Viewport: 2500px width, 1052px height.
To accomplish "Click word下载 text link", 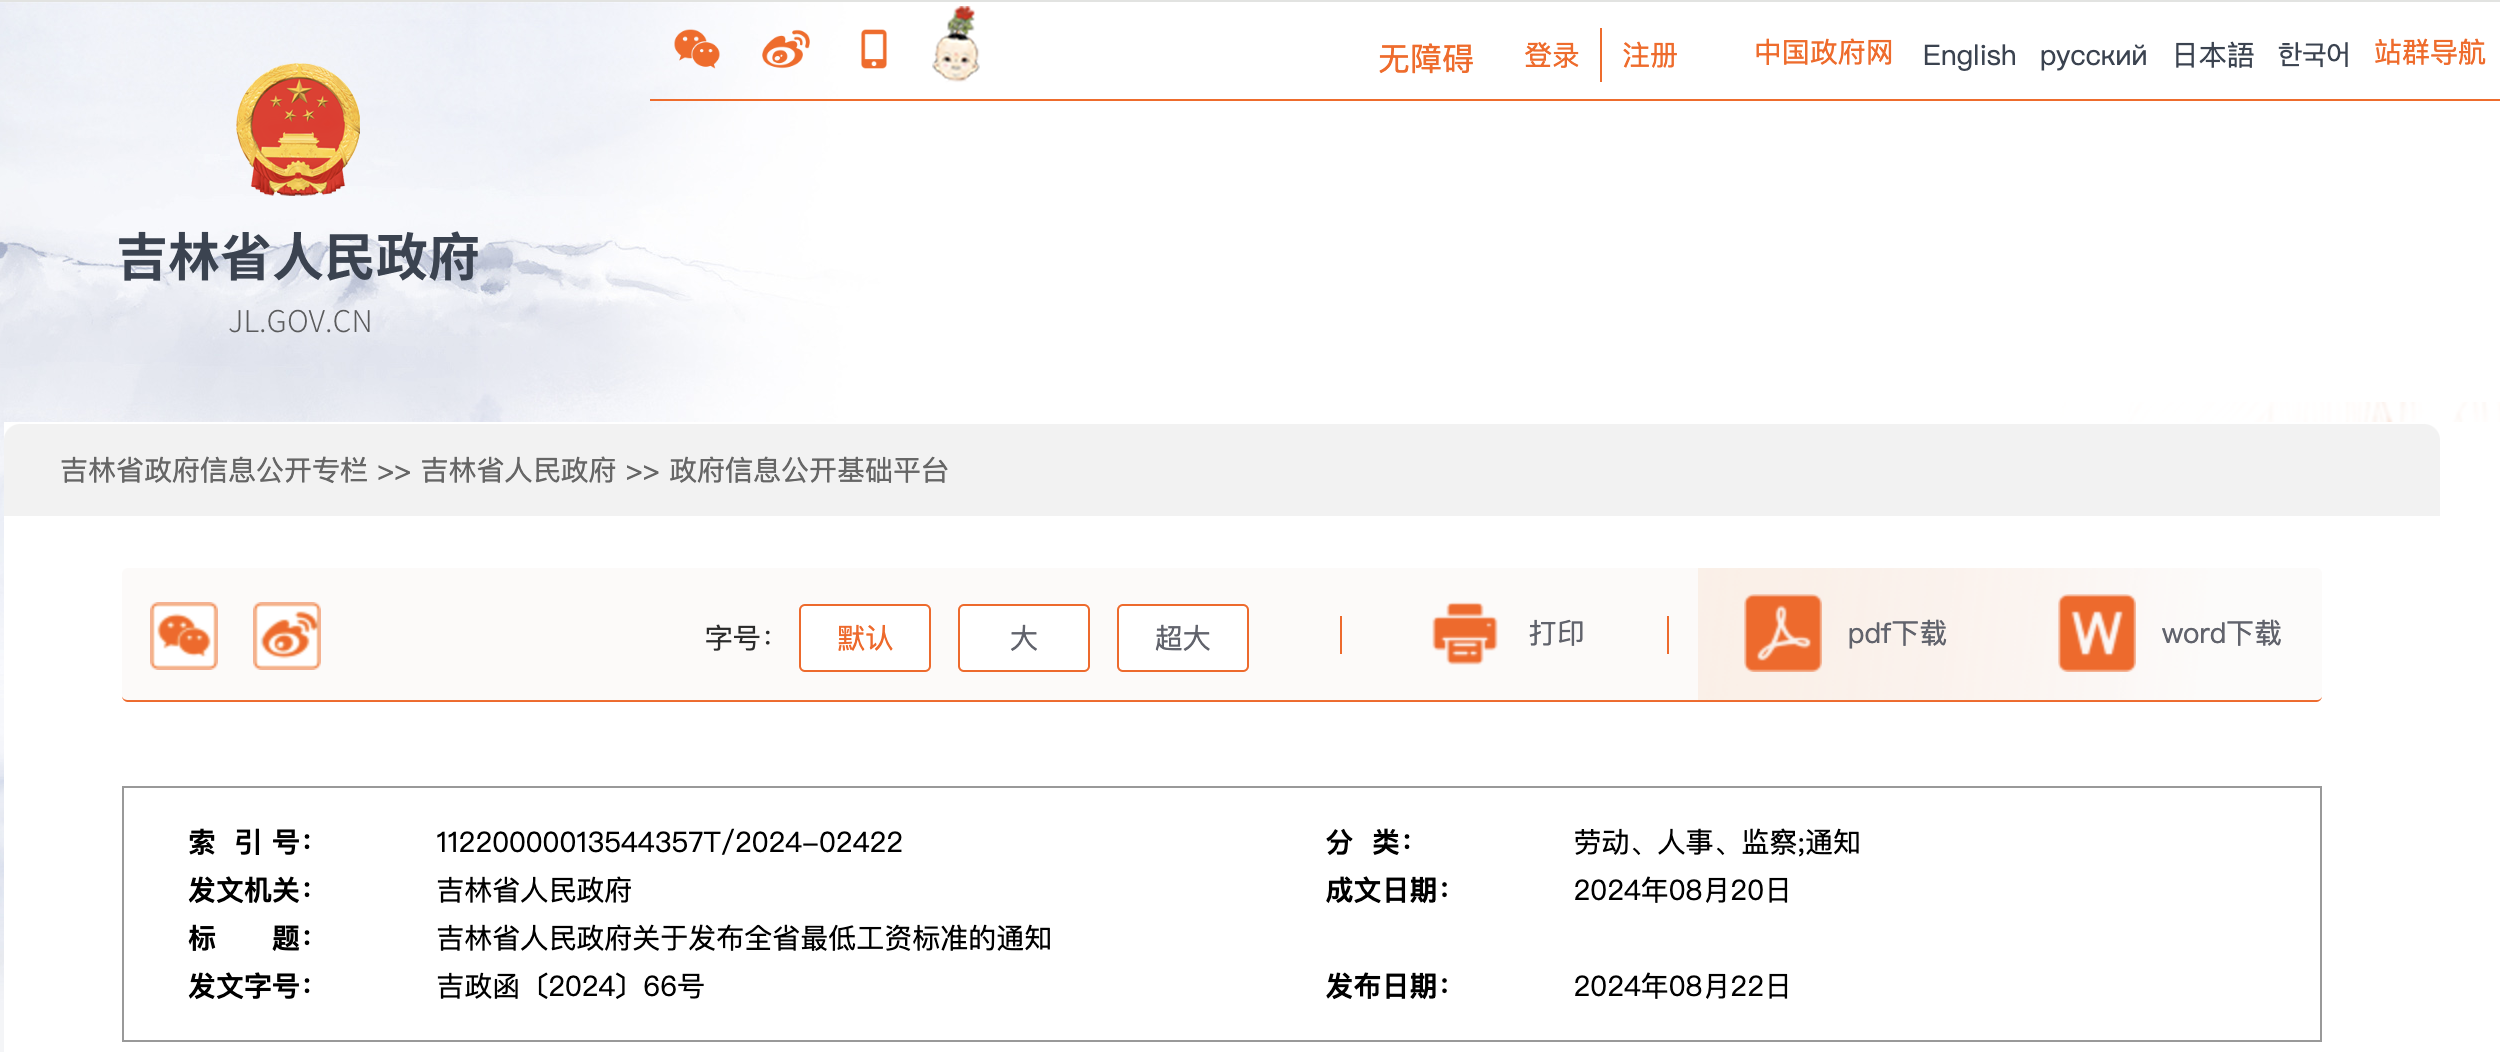I will tap(2221, 633).
